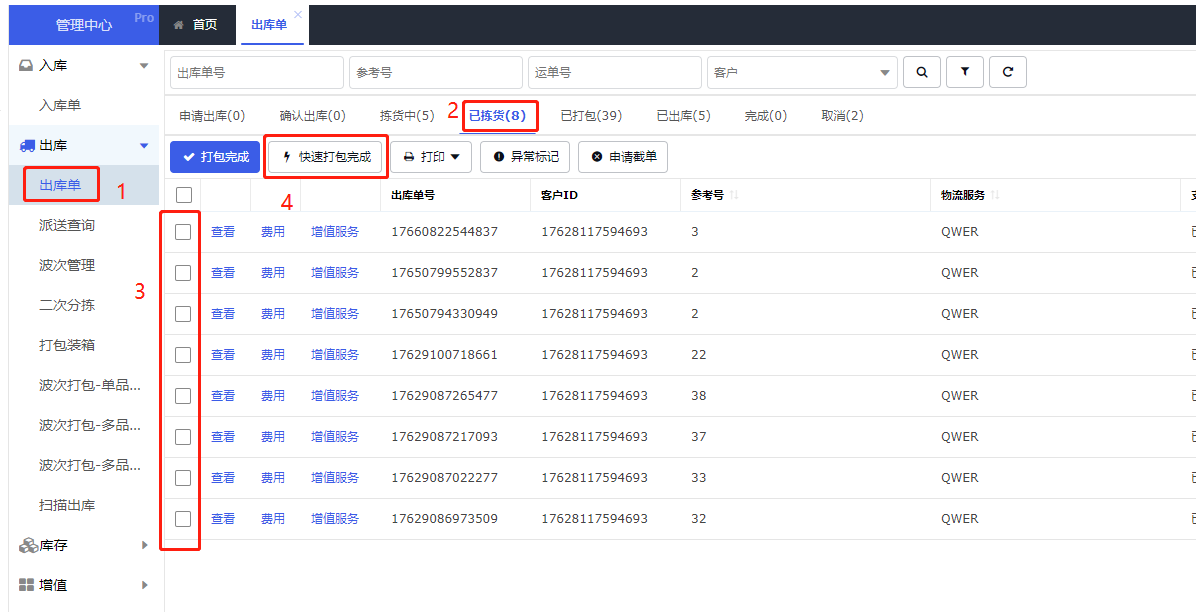Open the 打印 dropdown button
This screenshot has width=1196, height=612.
pyautogui.click(x=431, y=157)
